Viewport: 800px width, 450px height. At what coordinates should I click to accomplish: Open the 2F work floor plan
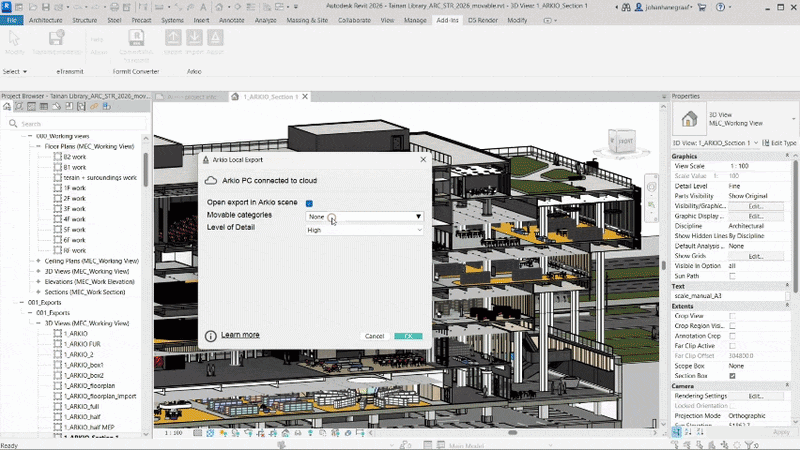[x=74, y=198]
